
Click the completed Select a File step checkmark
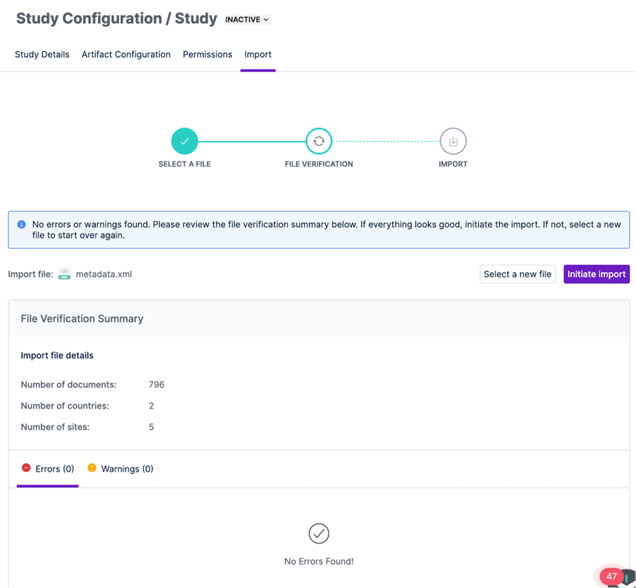click(185, 141)
